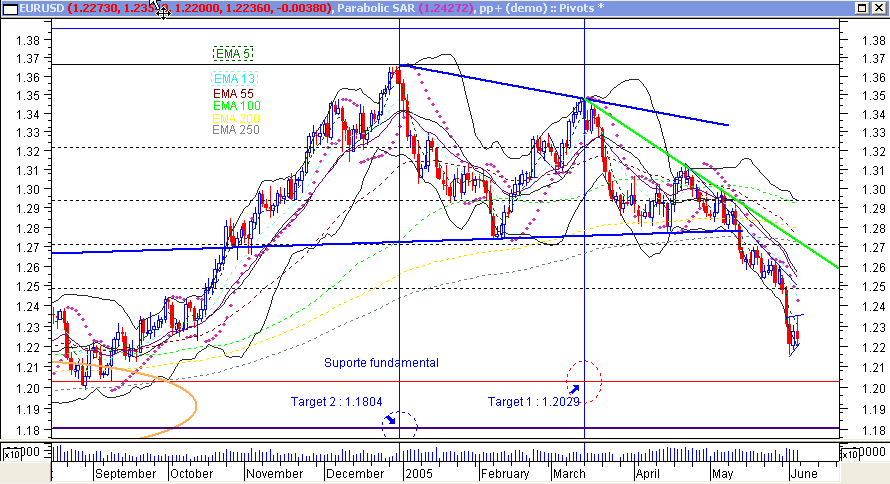Viewport: 890px width, 484px height.
Task: Select the EMA 250 legend label
Action: point(236,130)
